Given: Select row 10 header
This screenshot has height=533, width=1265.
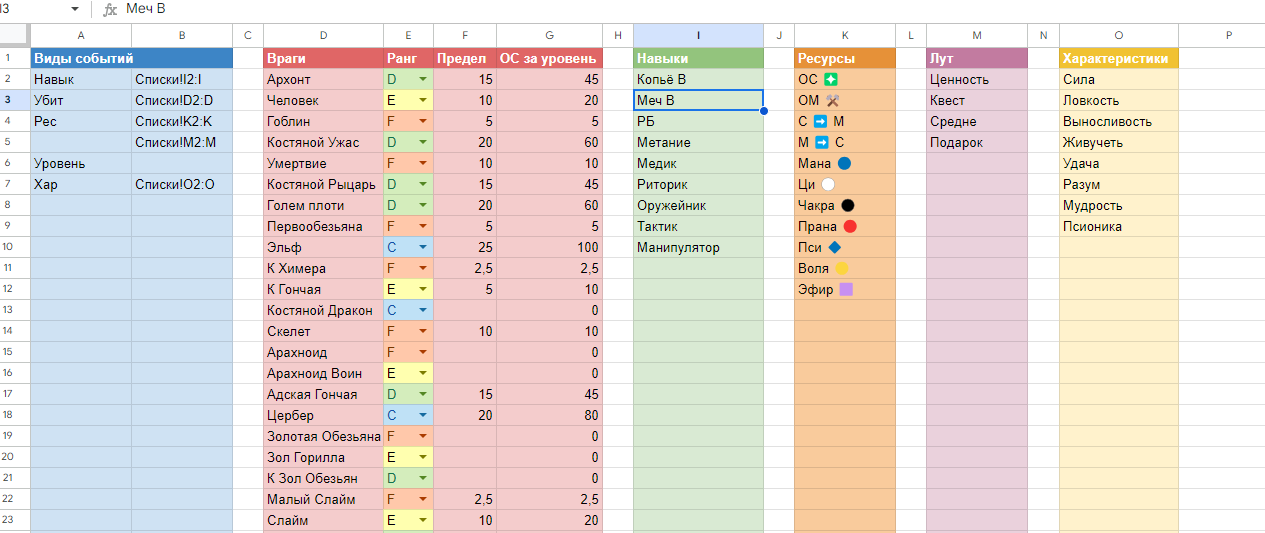Looking at the screenshot, I should click(15, 247).
